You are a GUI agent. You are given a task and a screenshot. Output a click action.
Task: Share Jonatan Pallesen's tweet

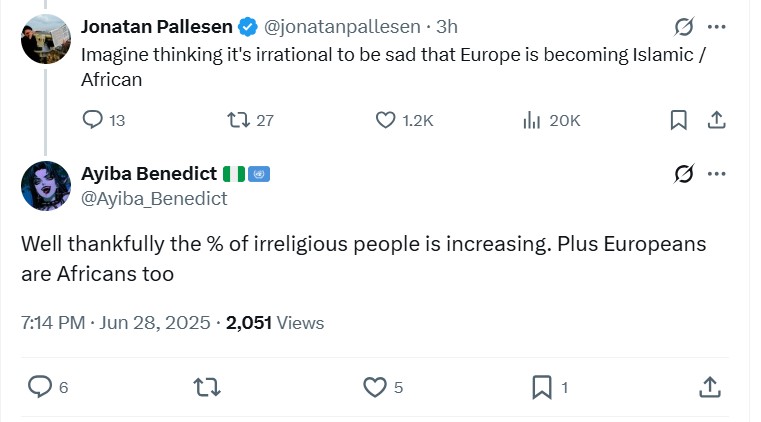tap(716, 120)
